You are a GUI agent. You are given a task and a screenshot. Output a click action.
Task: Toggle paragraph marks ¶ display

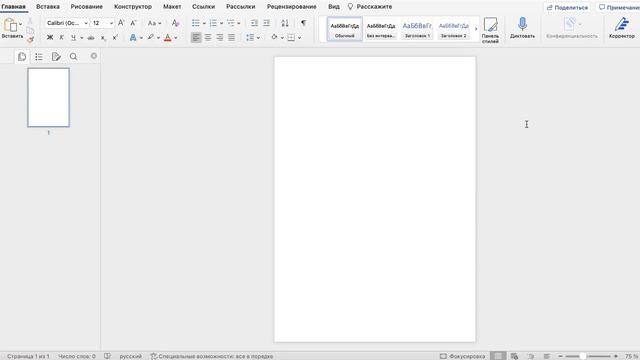point(304,23)
